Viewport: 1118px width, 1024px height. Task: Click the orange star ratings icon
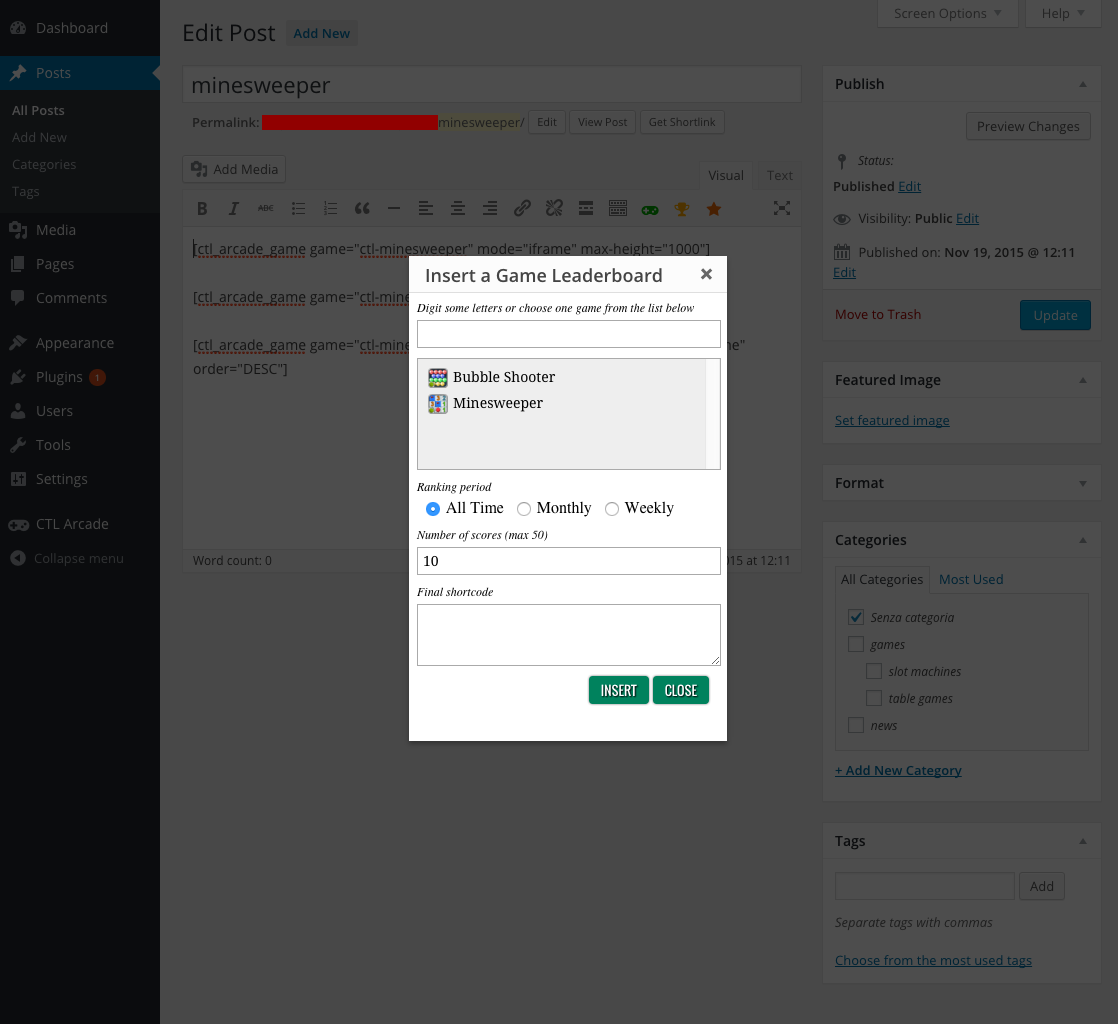714,208
